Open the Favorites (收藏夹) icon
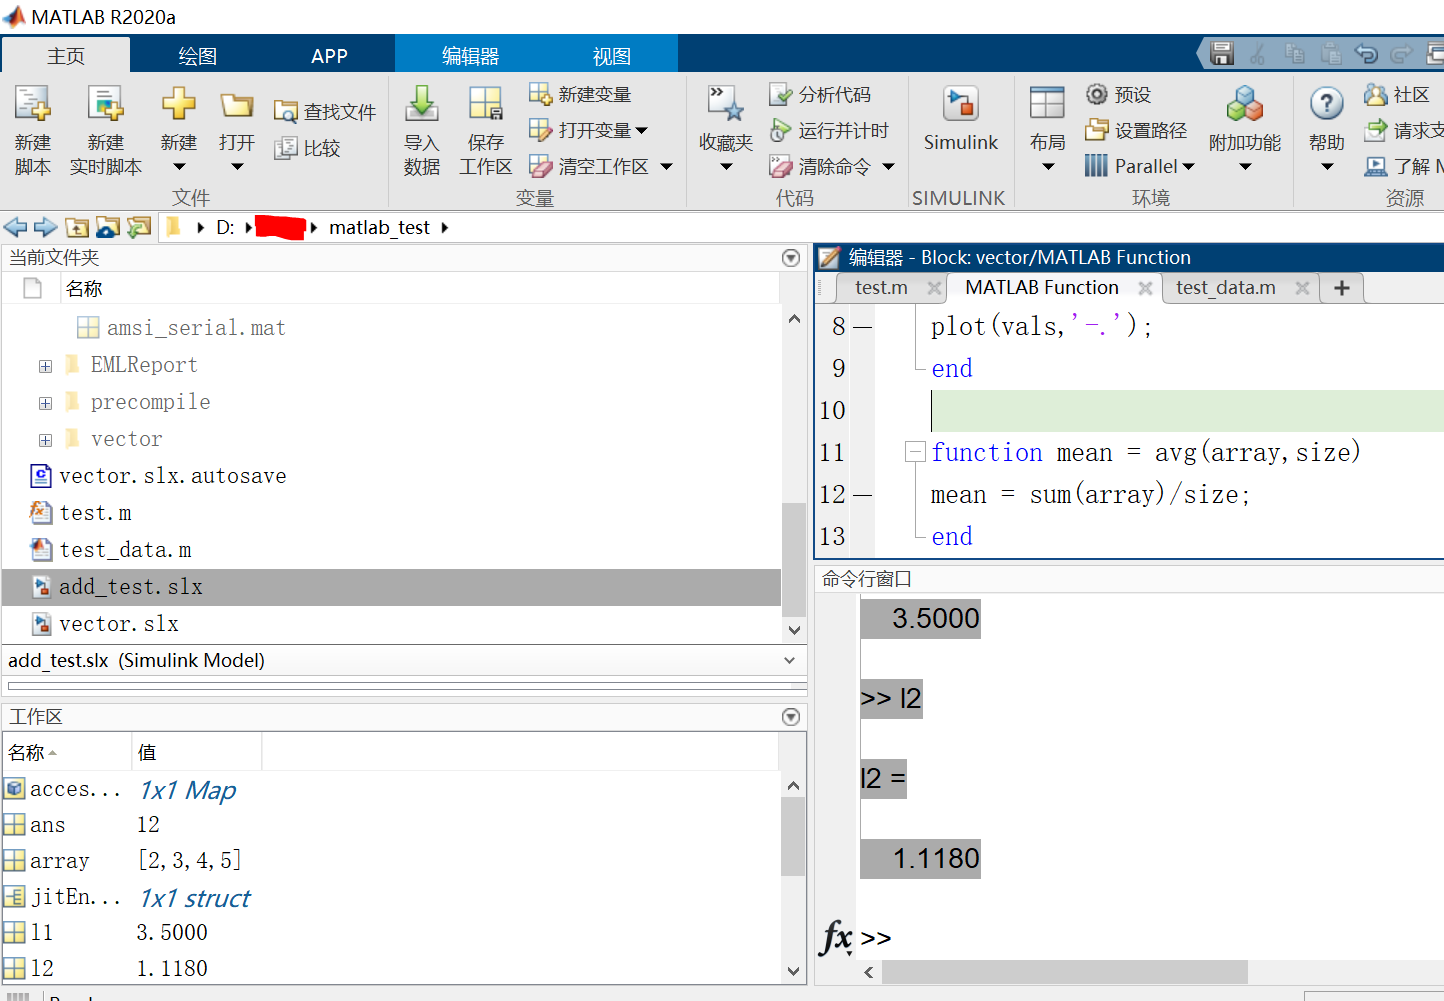This screenshot has height=1001, width=1444. pos(725,104)
